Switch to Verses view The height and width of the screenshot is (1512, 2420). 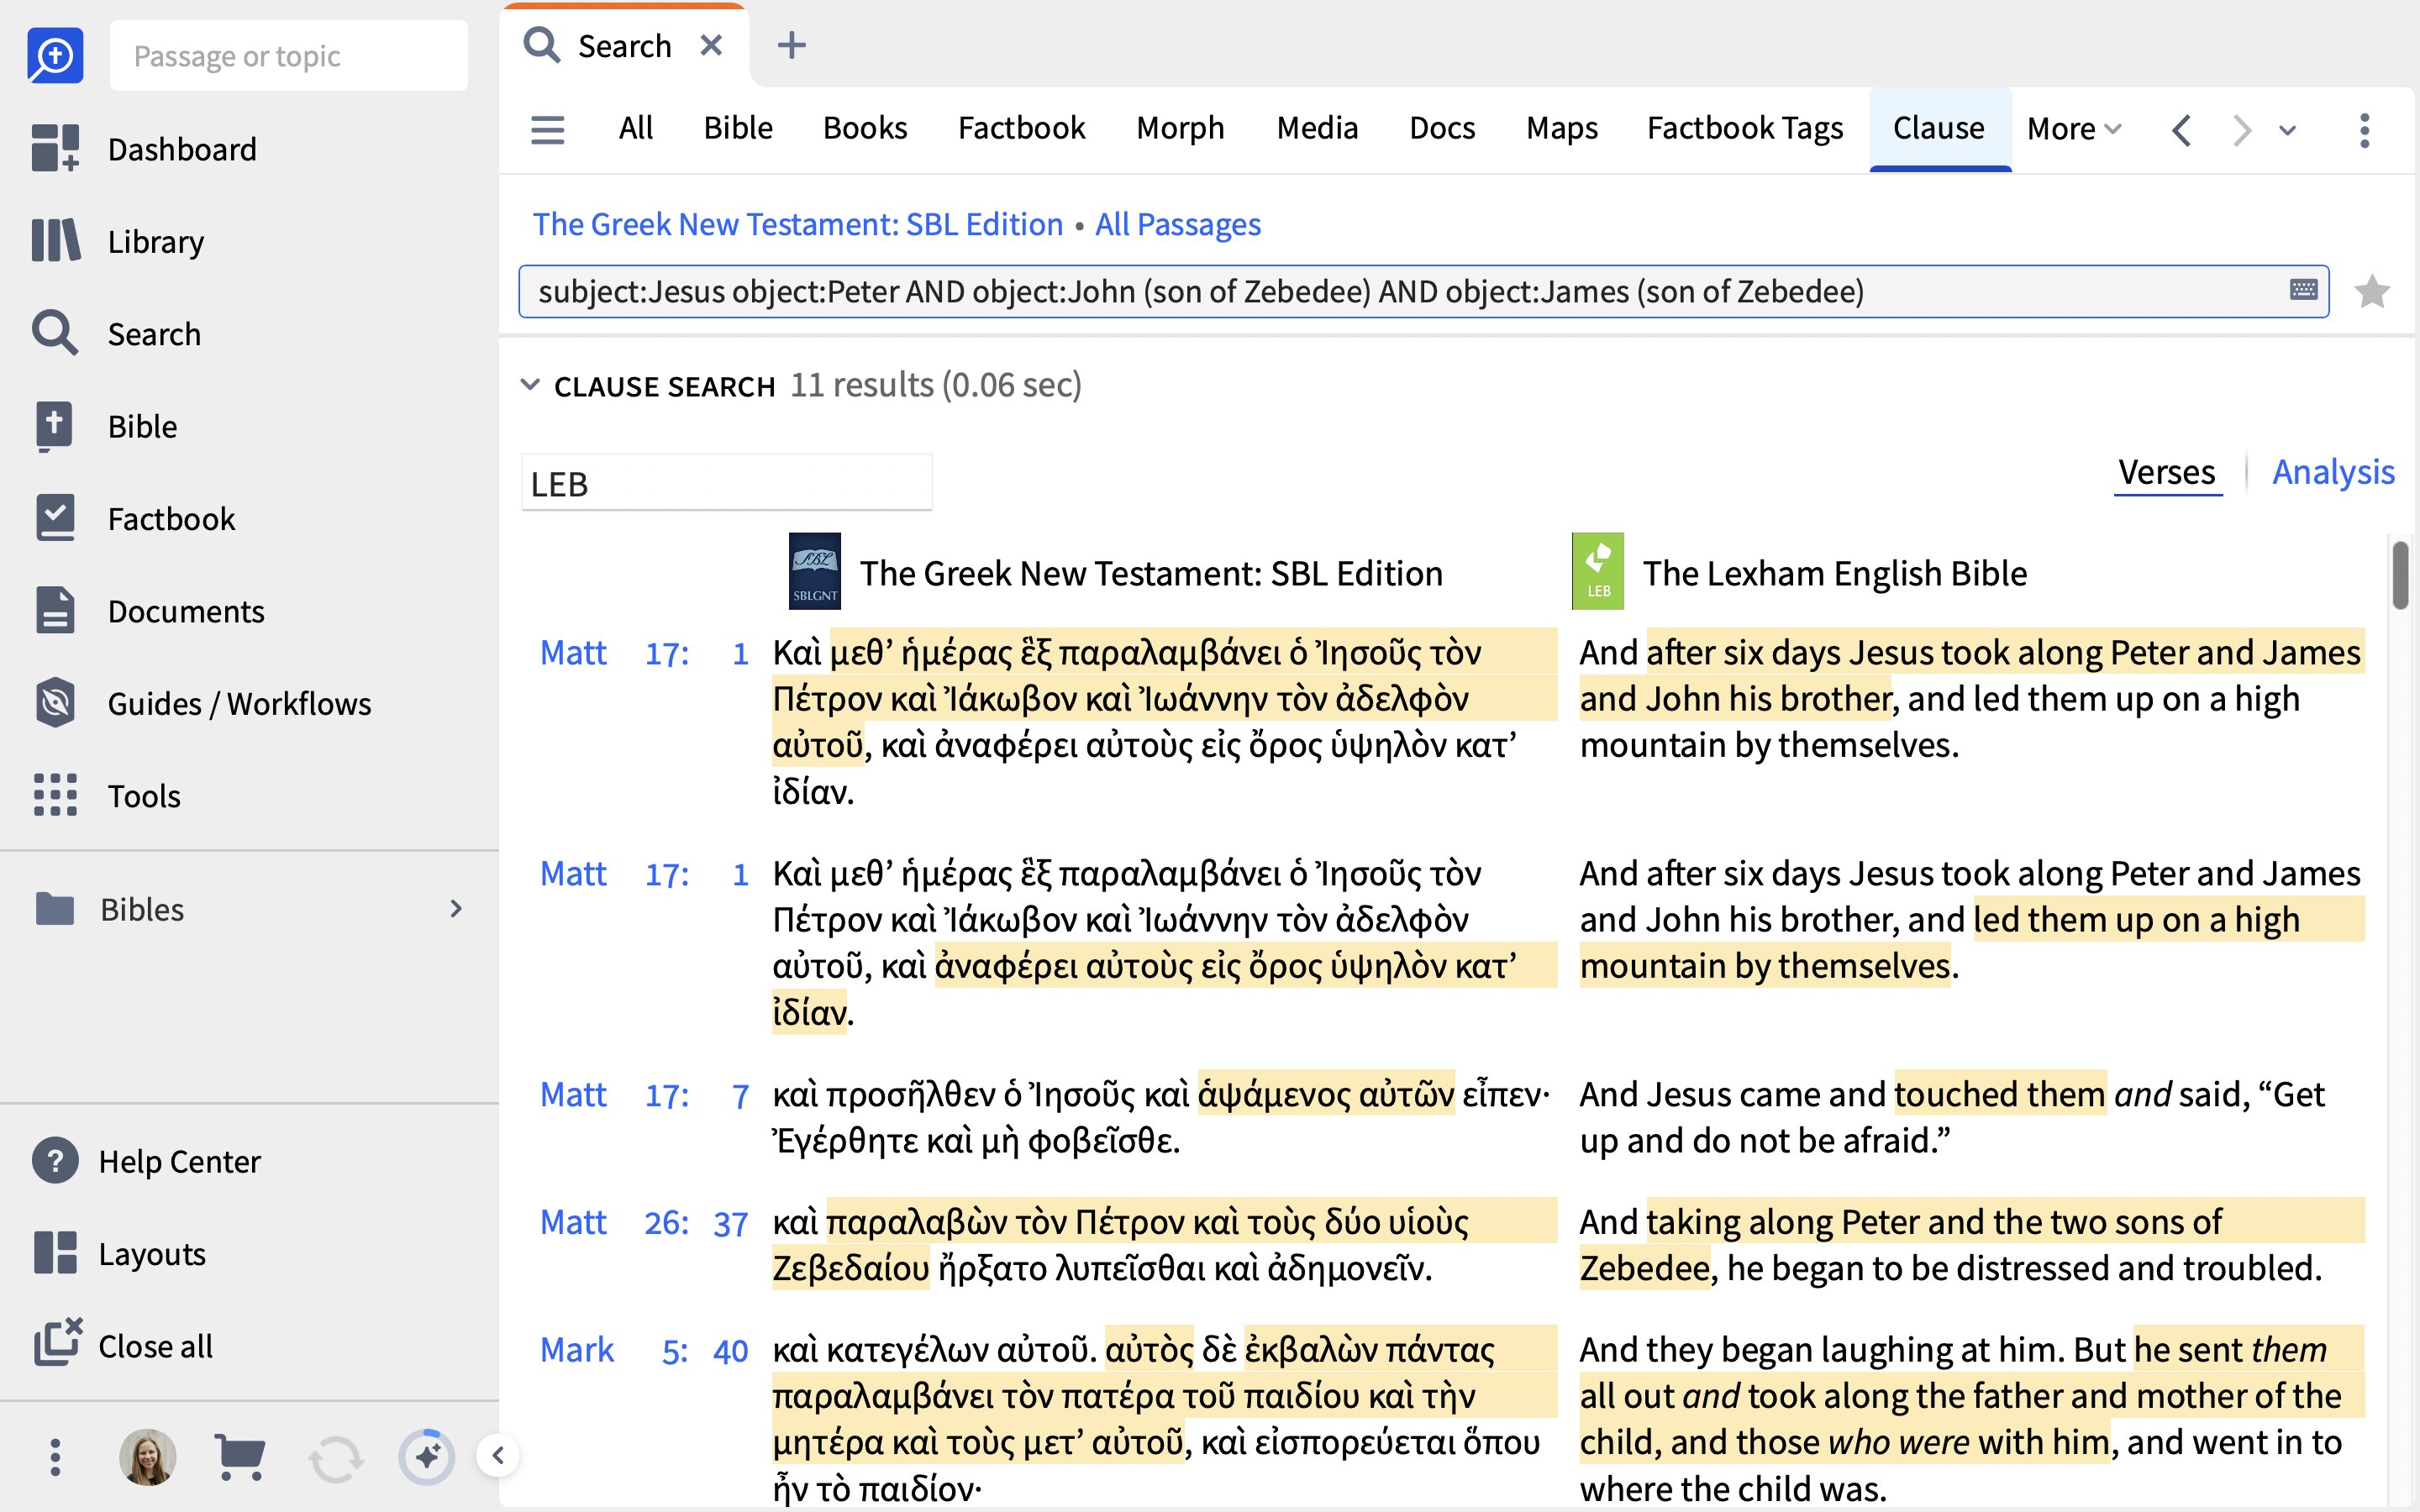(x=2167, y=472)
